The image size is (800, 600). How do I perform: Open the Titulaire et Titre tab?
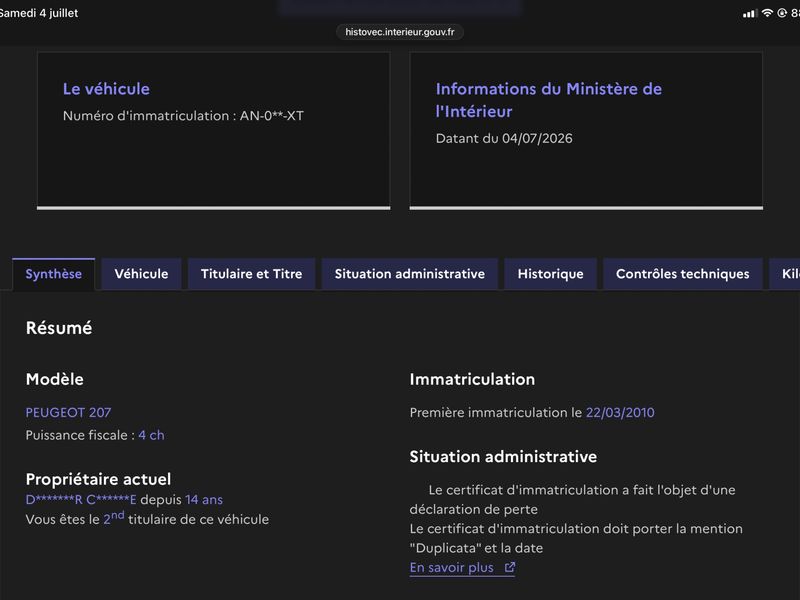252,274
